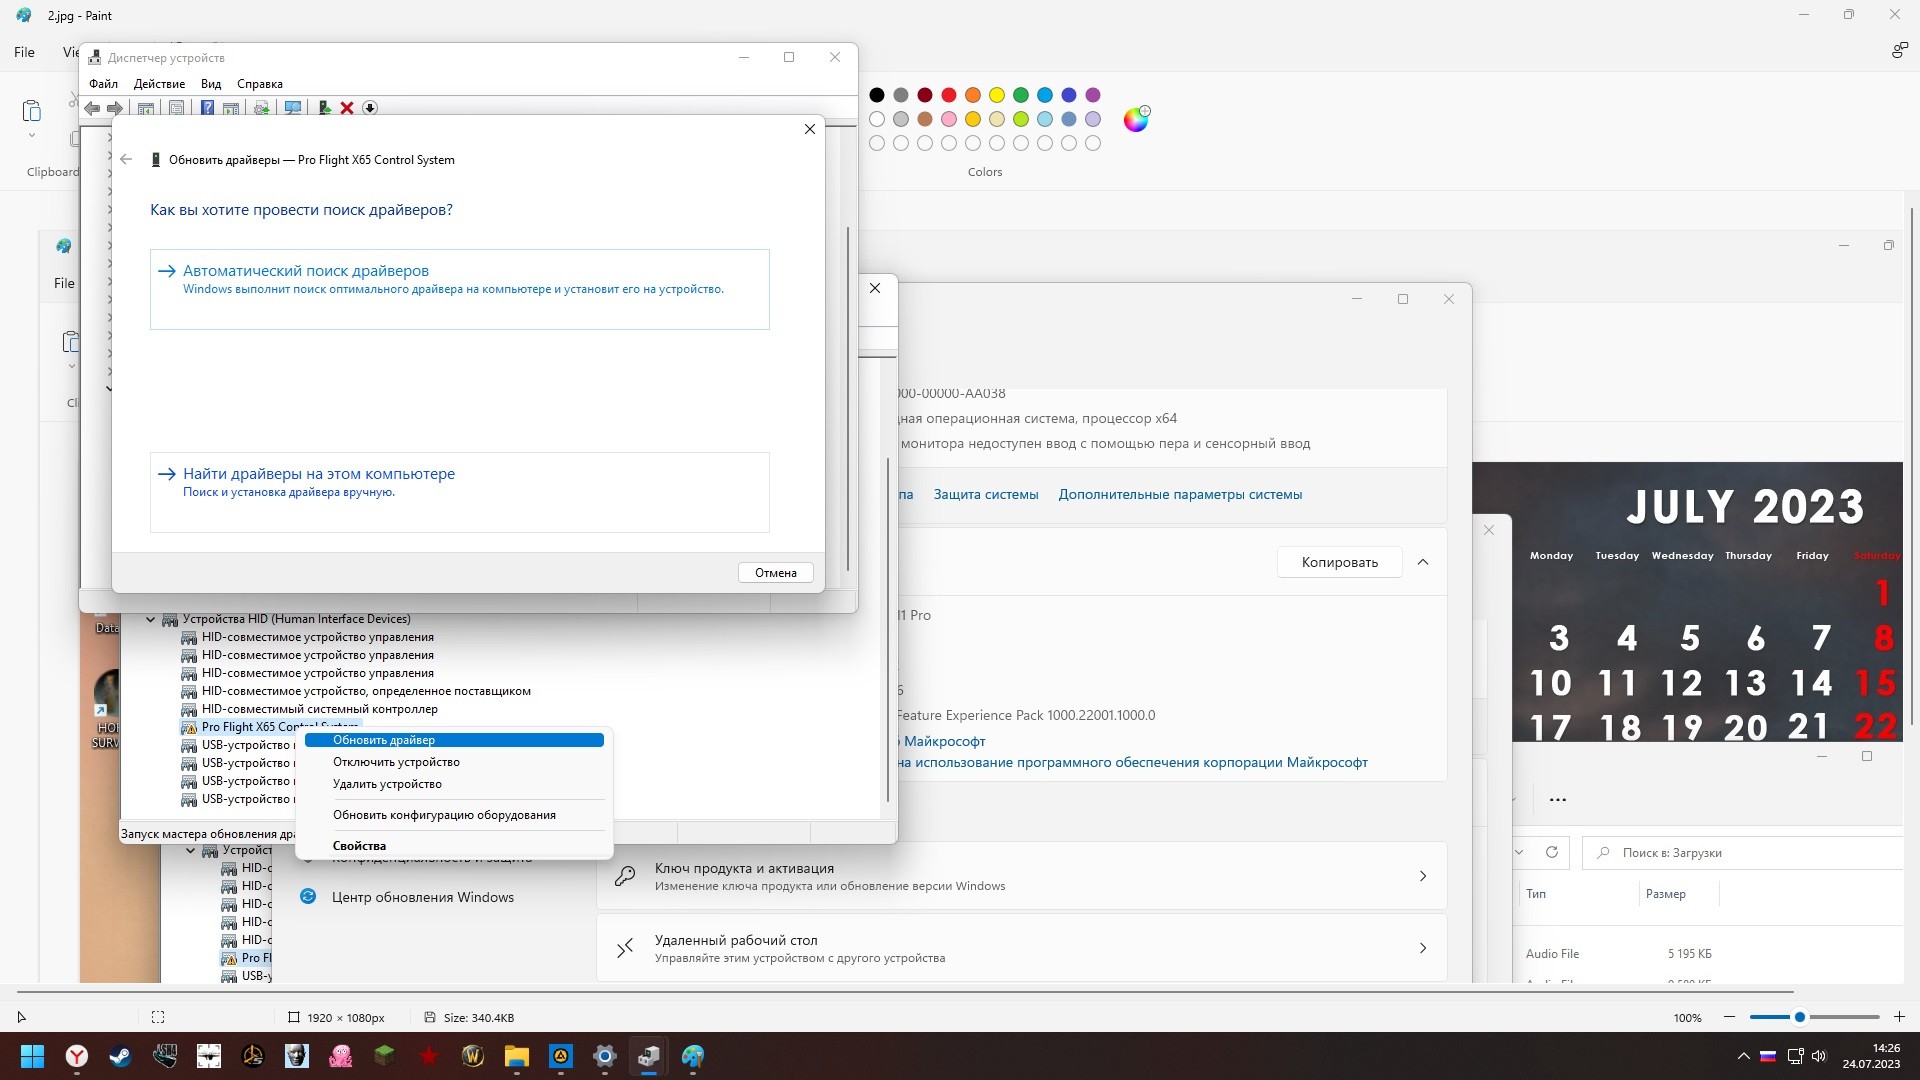The height and width of the screenshot is (1080, 1920).
Task: Go back using the arrow in the update drivers dialog
Action: (x=126, y=160)
